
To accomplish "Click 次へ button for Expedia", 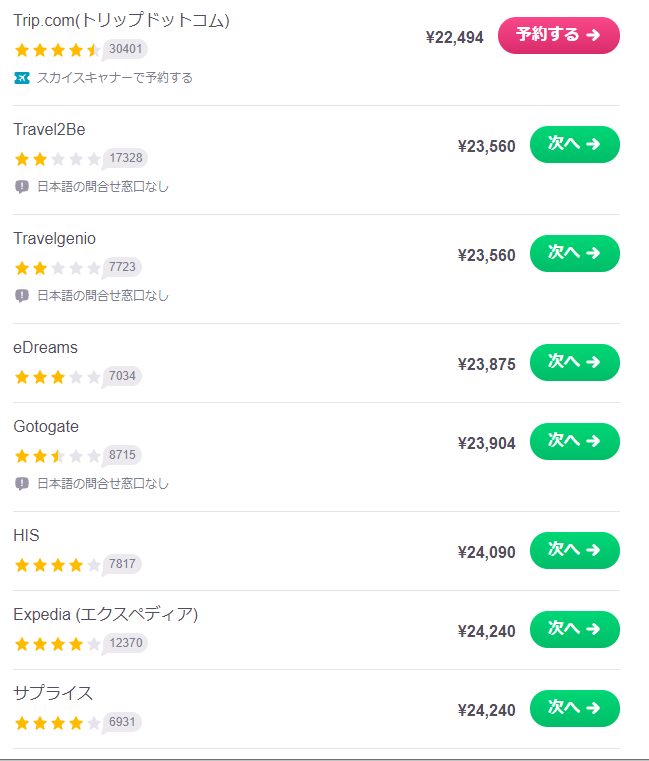I will pos(574,629).
